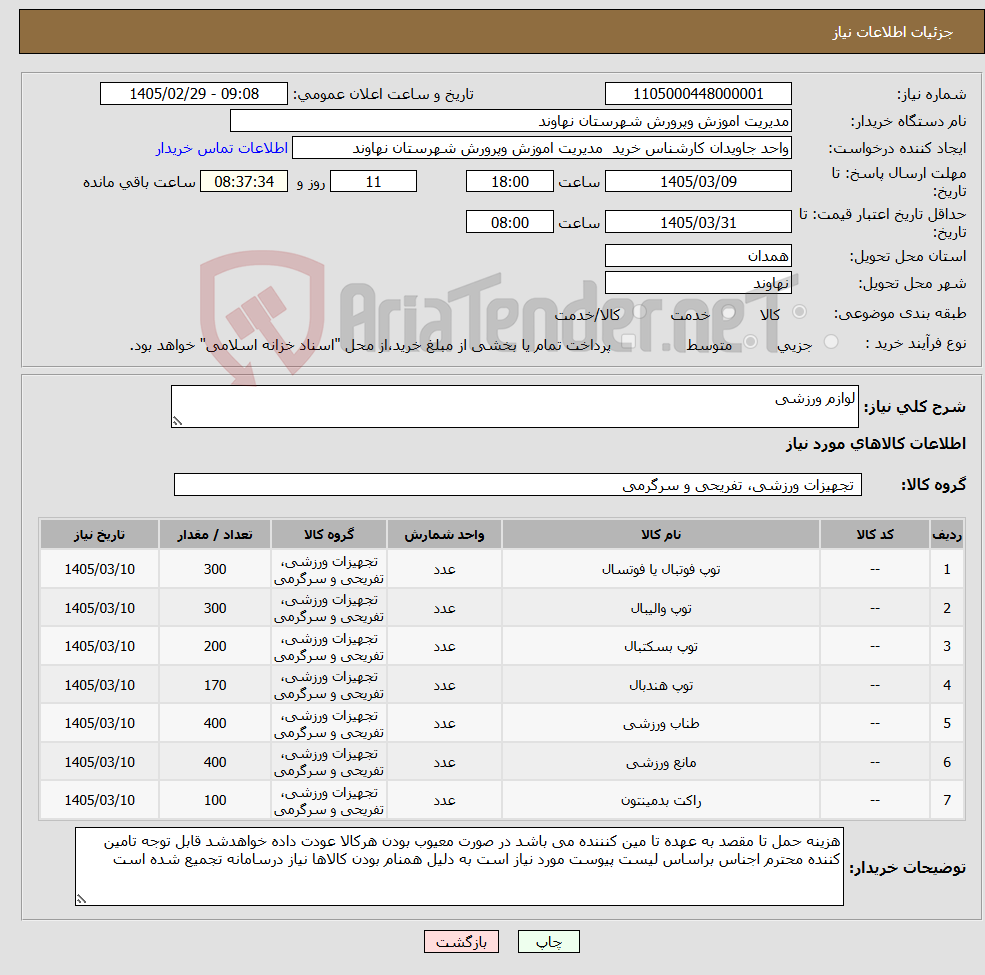
Task: Click the delivery province field همدان
Action: tap(698, 256)
